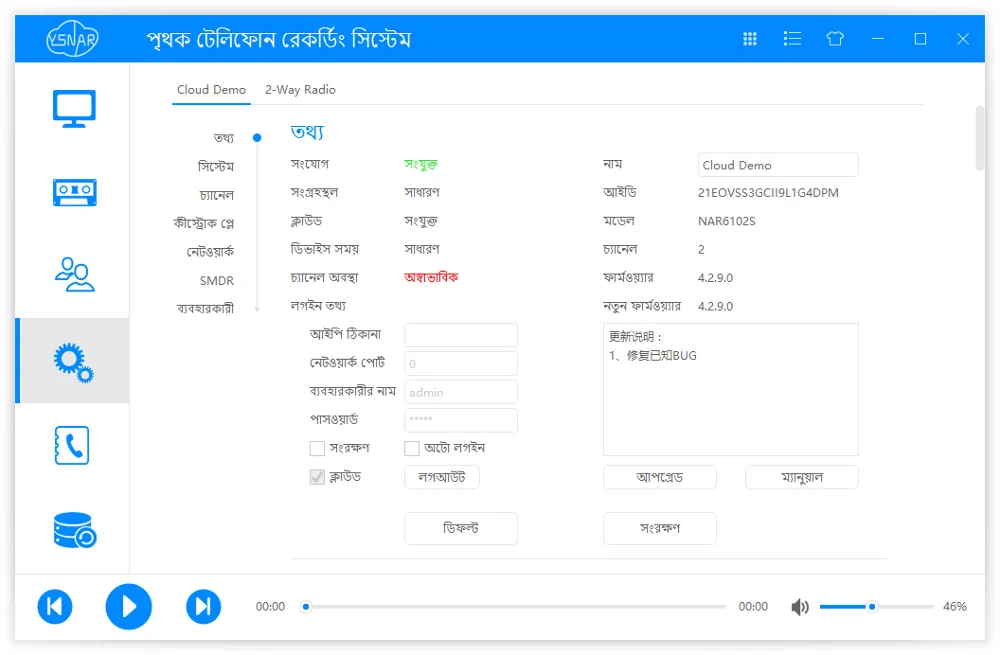Open the database backup sidebar icon
Viewport: 1000px width, 655px height.
(x=75, y=530)
